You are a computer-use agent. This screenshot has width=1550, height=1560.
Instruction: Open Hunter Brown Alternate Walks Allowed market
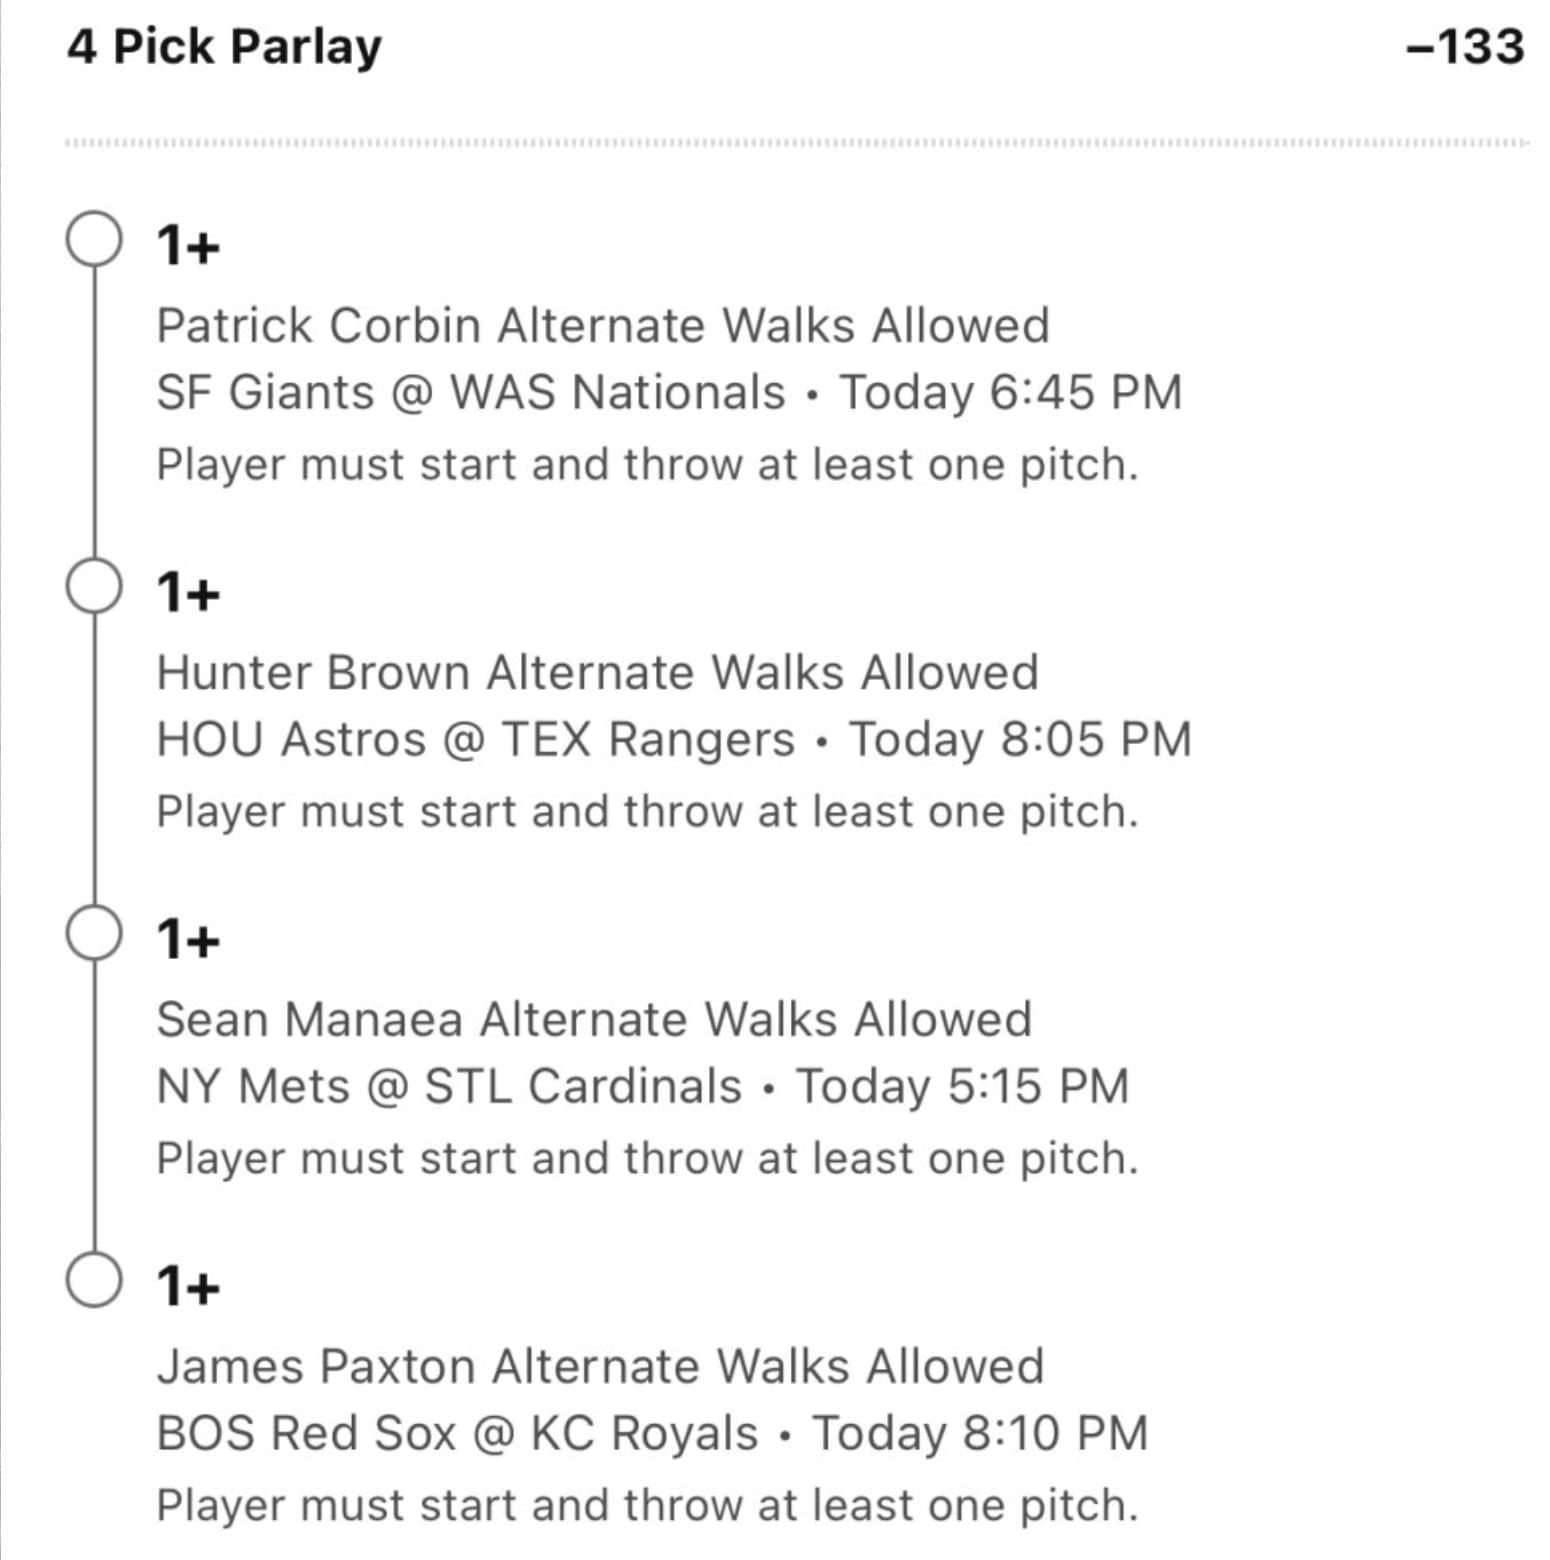[x=597, y=673]
